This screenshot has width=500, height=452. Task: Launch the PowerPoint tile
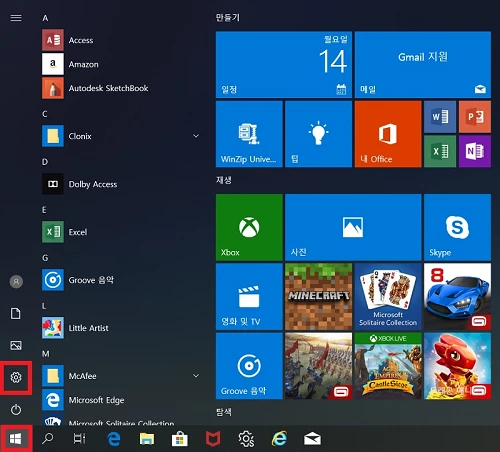[475, 117]
